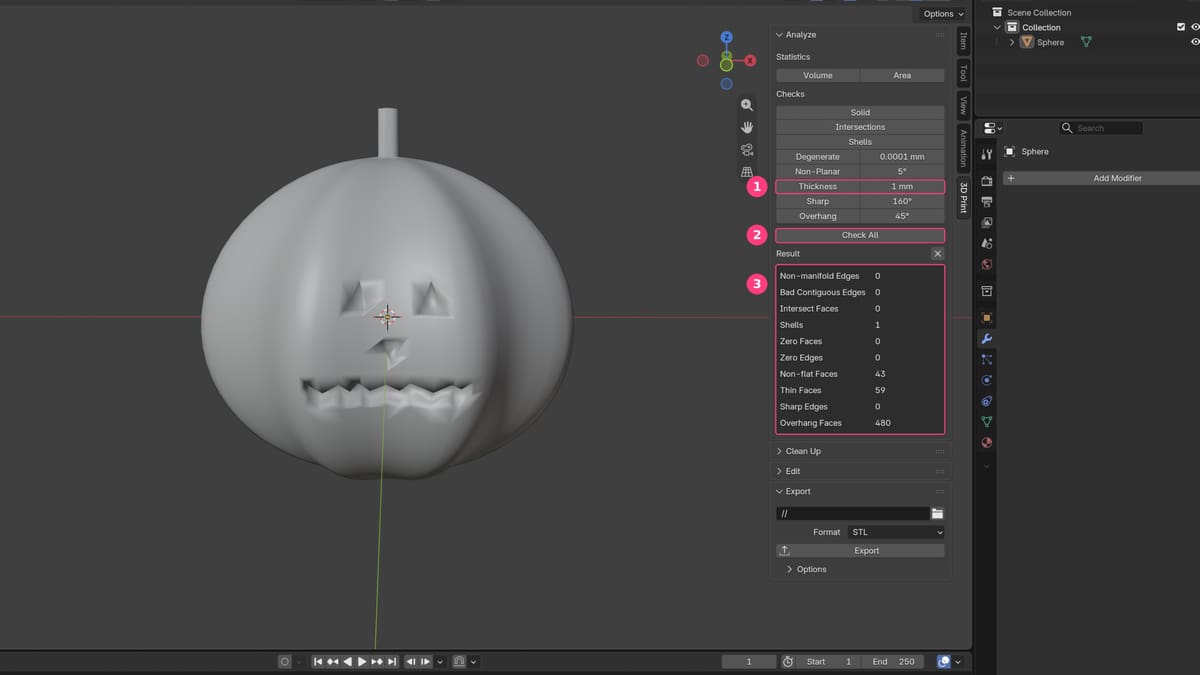Click the Check All button
This screenshot has width=1200, height=675.
tap(860, 235)
